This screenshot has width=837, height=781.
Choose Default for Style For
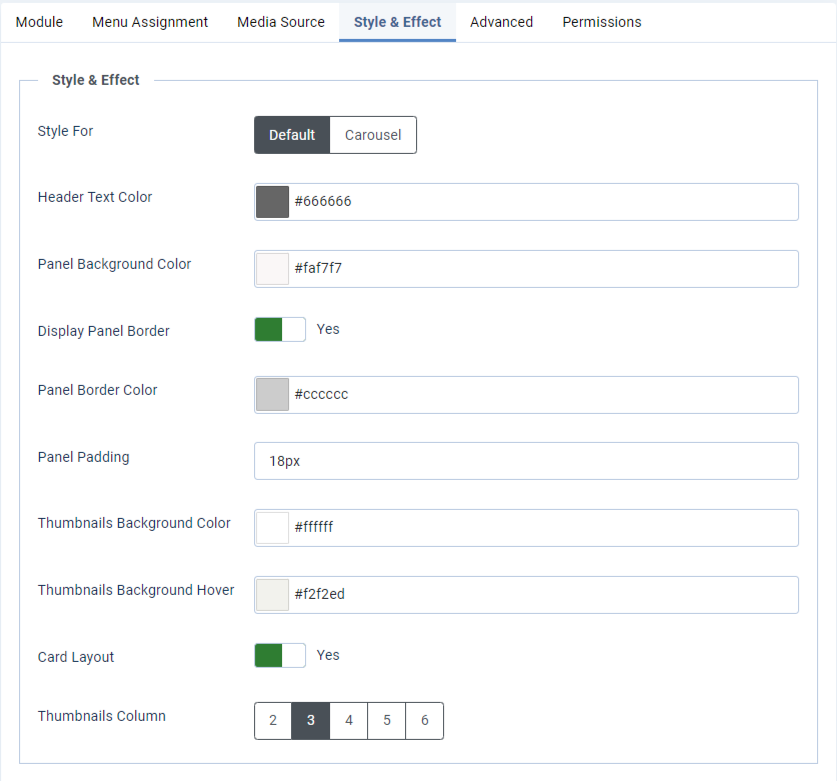pos(292,135)
